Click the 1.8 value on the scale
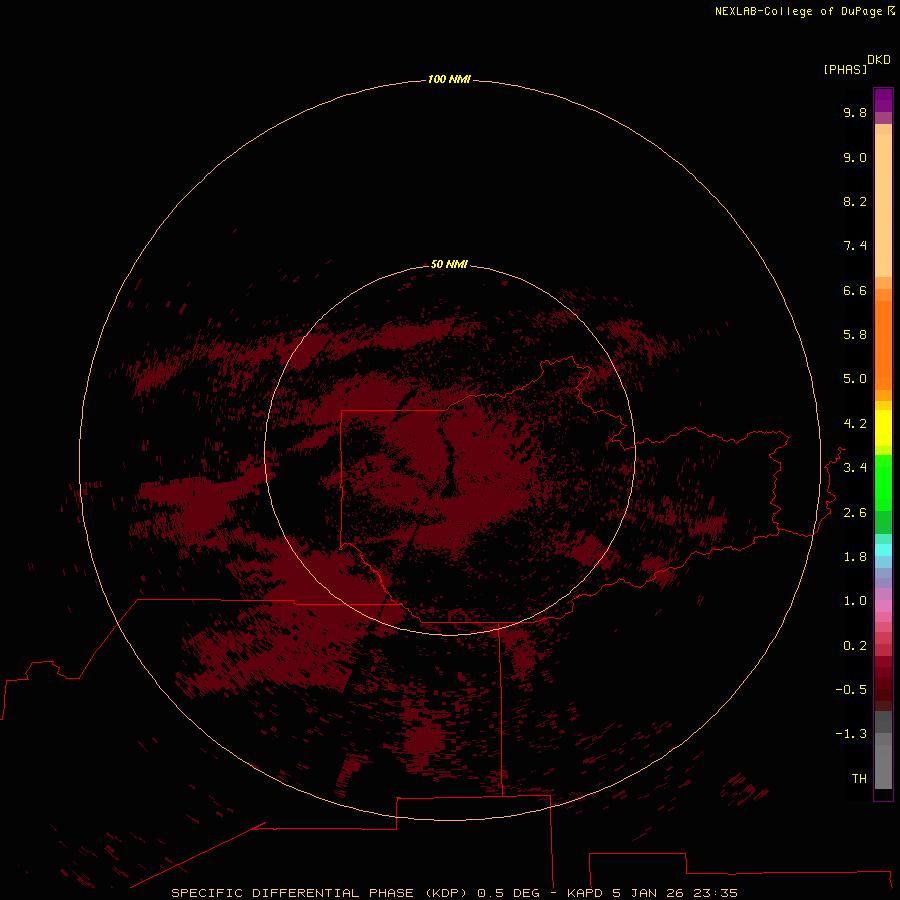 coord(855,557)
